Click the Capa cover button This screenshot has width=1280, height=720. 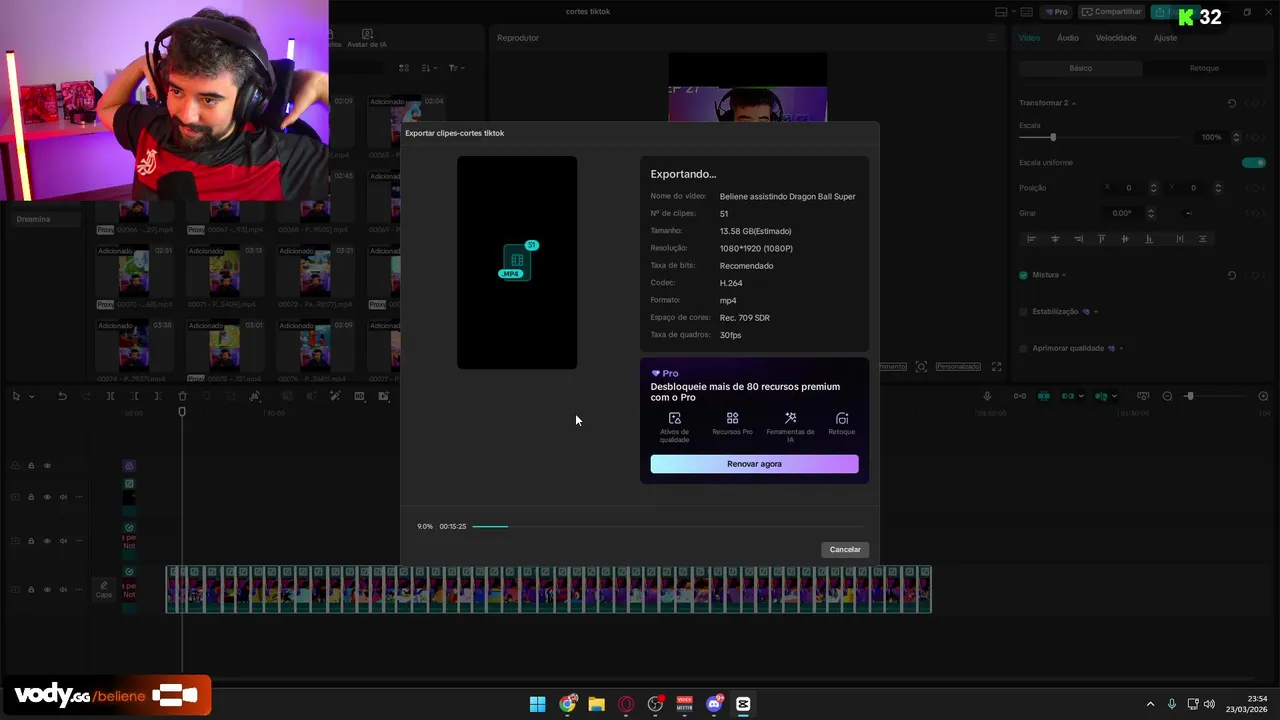(104, 590)
